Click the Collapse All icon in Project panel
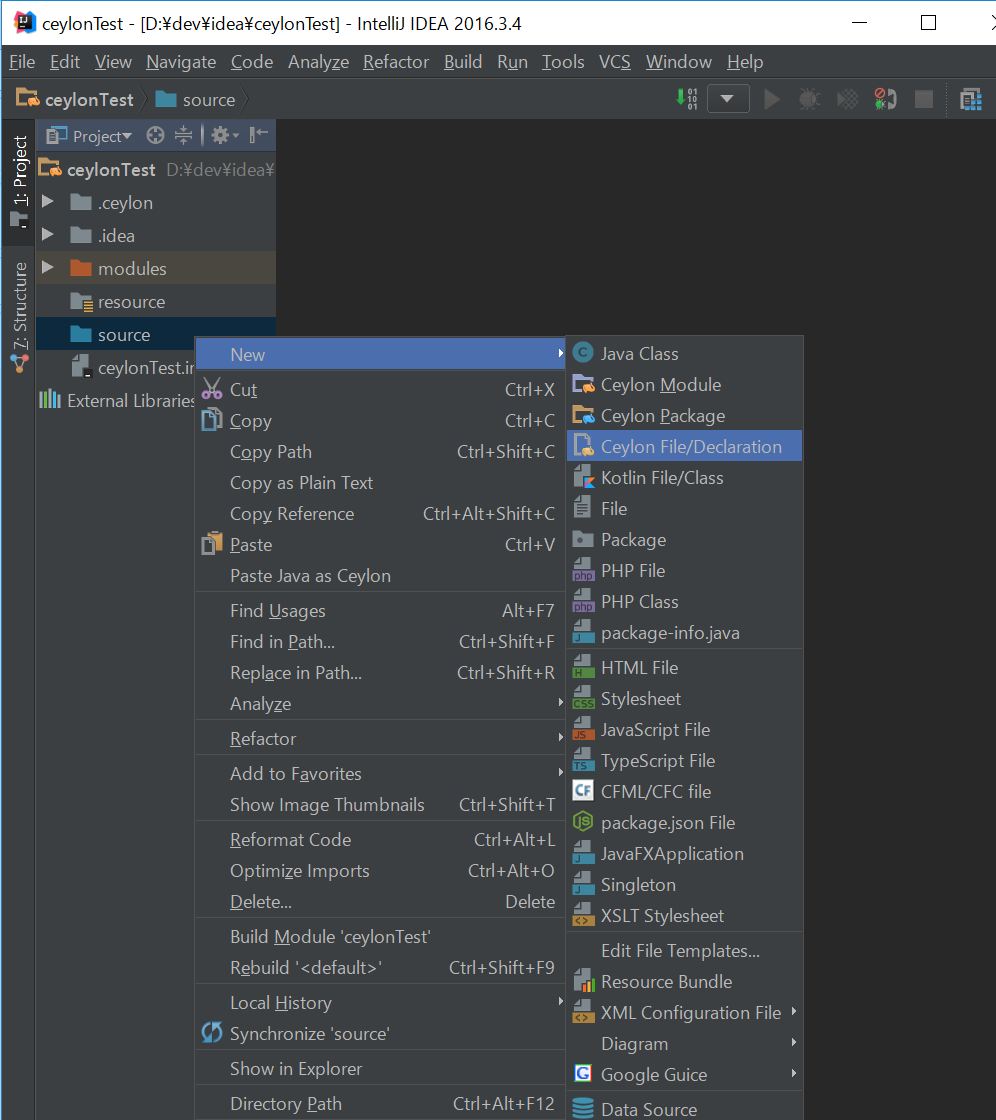This screenshot has width=996, height=1120. [x=184, y=135]
